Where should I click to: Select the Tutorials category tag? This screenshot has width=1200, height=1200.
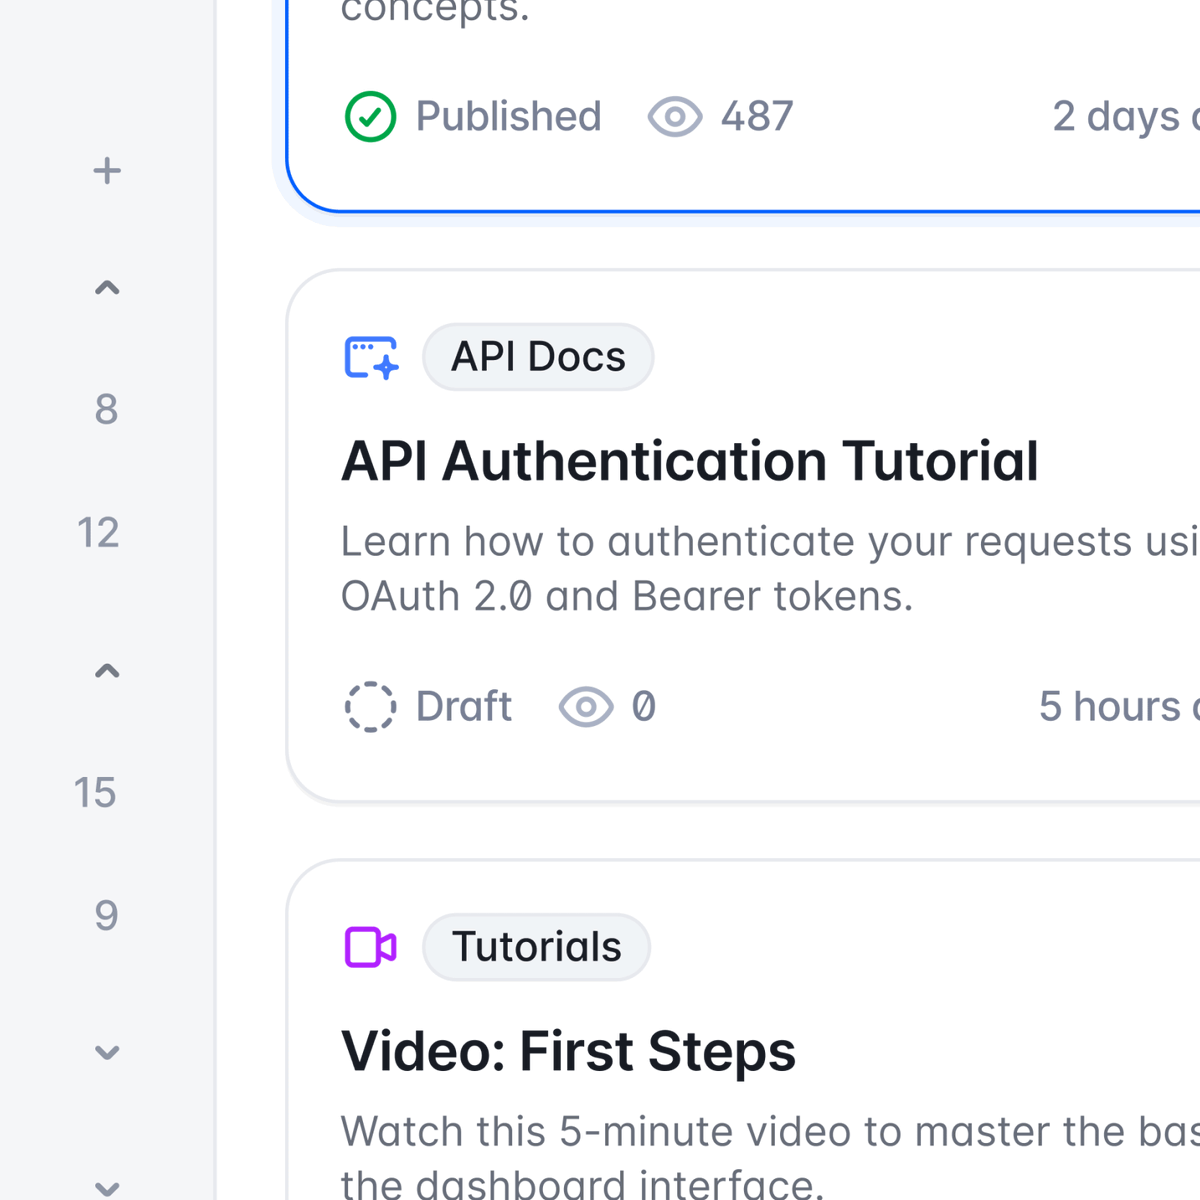pyautogui.click(x=536, y=947)
